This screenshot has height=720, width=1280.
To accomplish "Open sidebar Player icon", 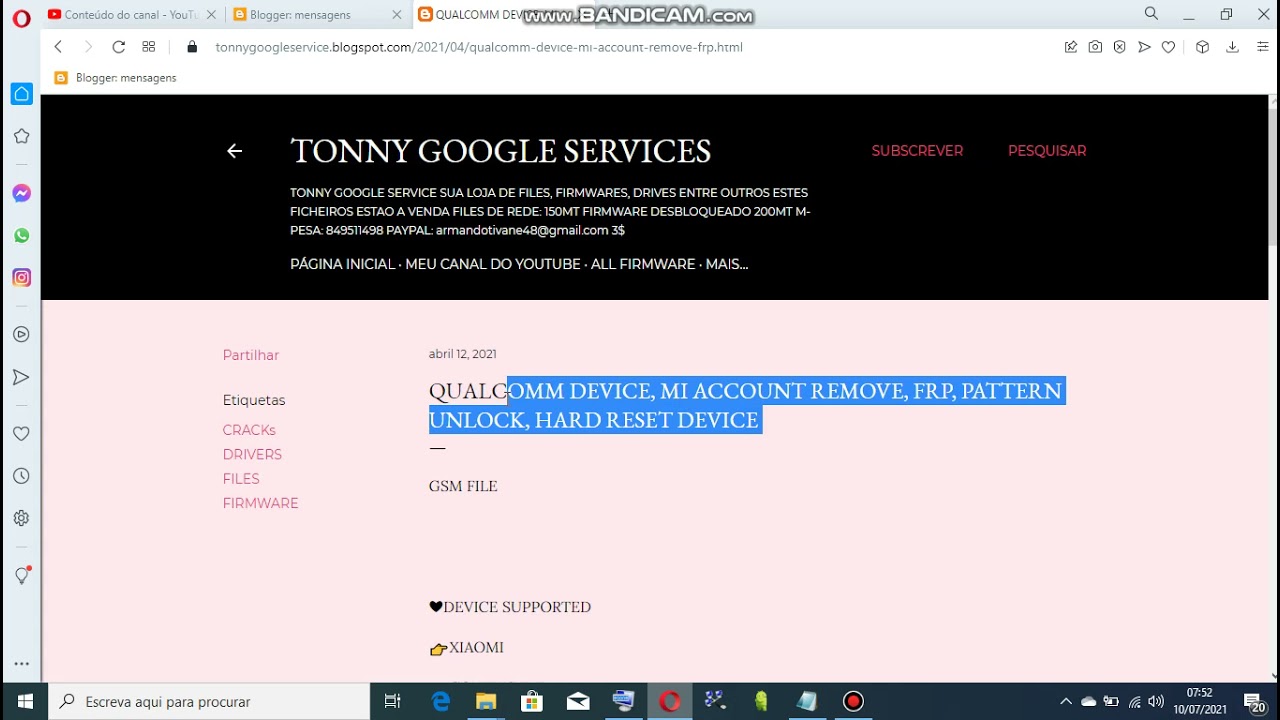I will (21, 334).
